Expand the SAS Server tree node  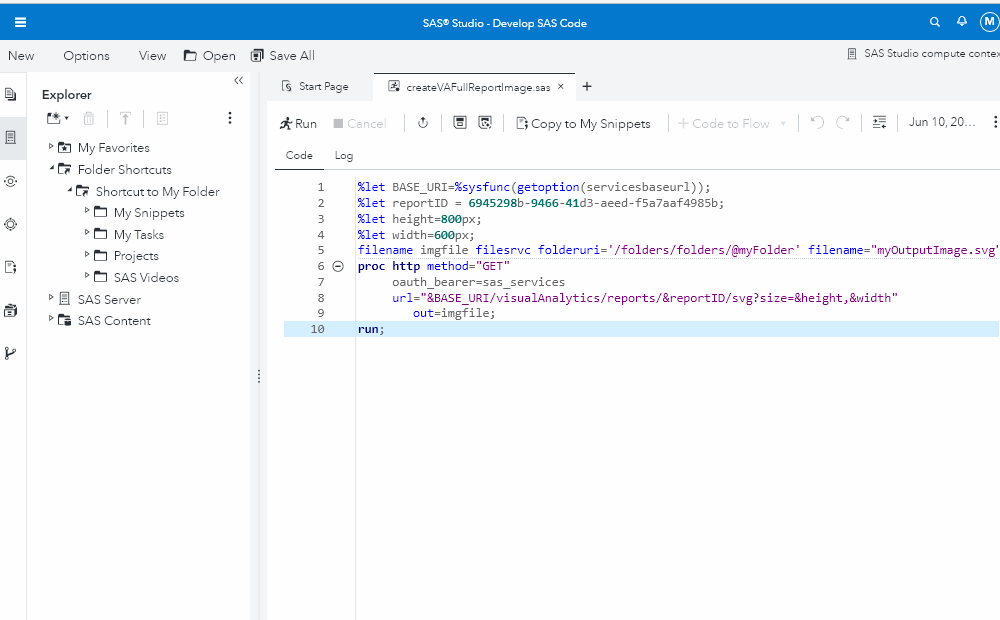click(50, 299)
